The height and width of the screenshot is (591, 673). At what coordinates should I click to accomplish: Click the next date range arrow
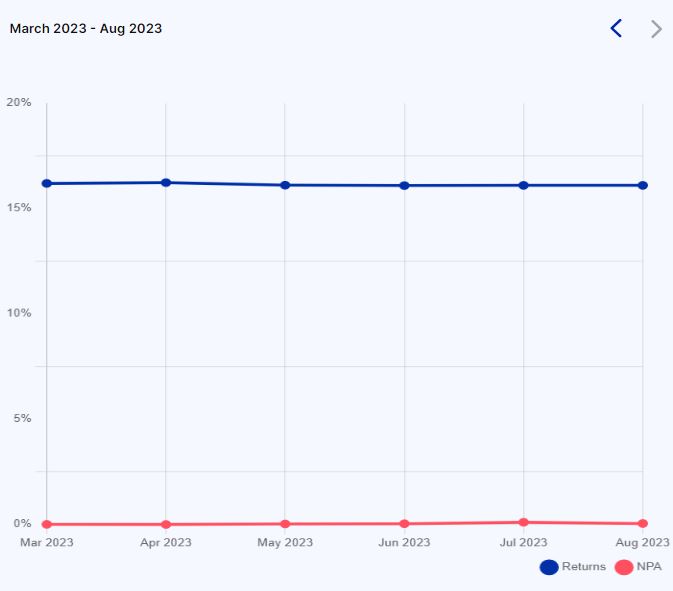coord(656,29)
